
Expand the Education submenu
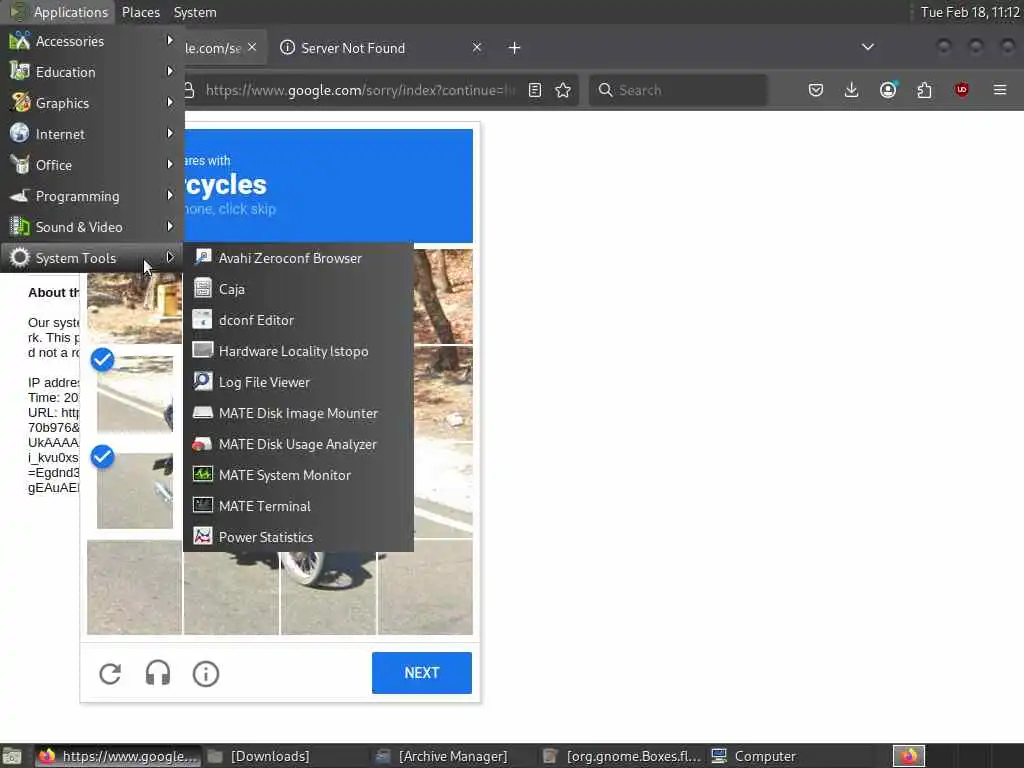[92, 72]
